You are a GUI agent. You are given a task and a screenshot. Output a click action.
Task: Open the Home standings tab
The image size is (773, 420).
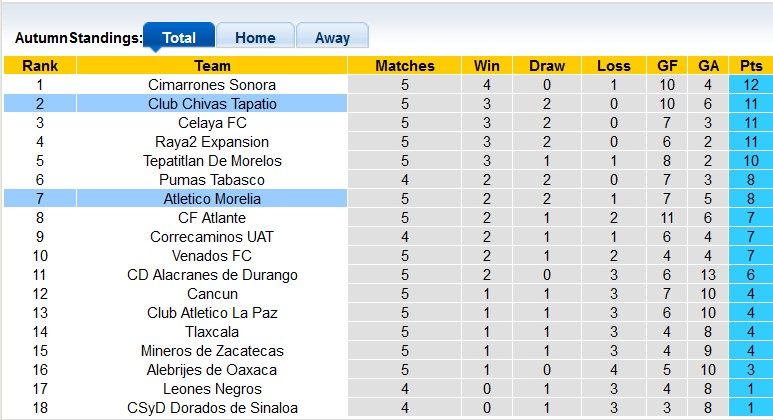[x=255, y=38]
